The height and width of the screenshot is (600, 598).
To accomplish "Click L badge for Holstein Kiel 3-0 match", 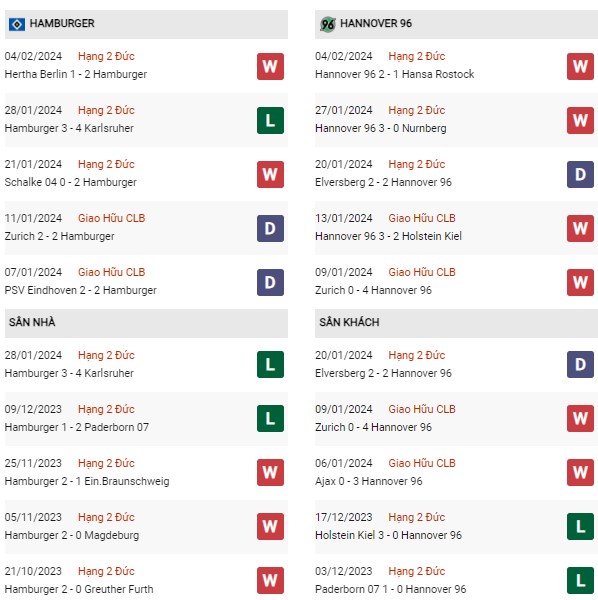I will [x=580, y=526].
